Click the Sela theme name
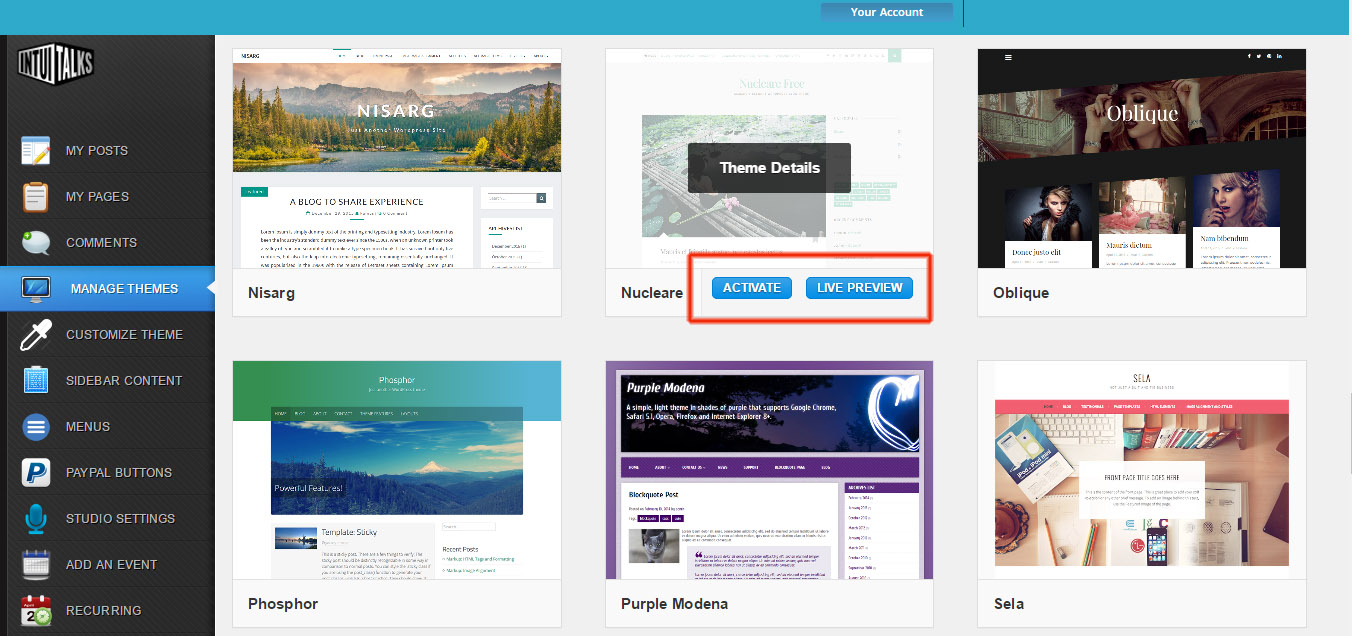This screenshot has width=1352, height=636. pos(1008,604)
